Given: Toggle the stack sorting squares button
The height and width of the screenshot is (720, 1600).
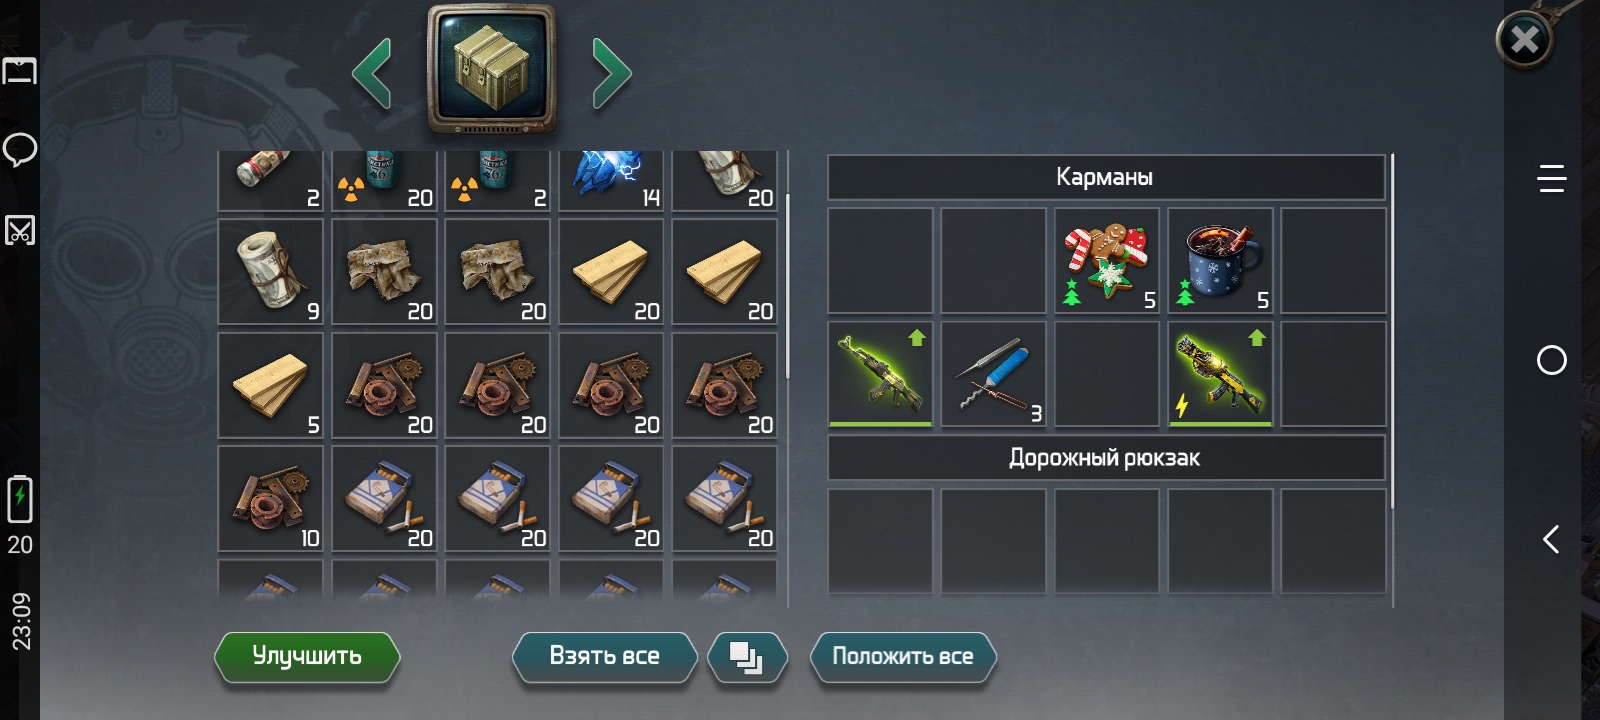Looking at the screenshot, I should [x=747, y=657].
